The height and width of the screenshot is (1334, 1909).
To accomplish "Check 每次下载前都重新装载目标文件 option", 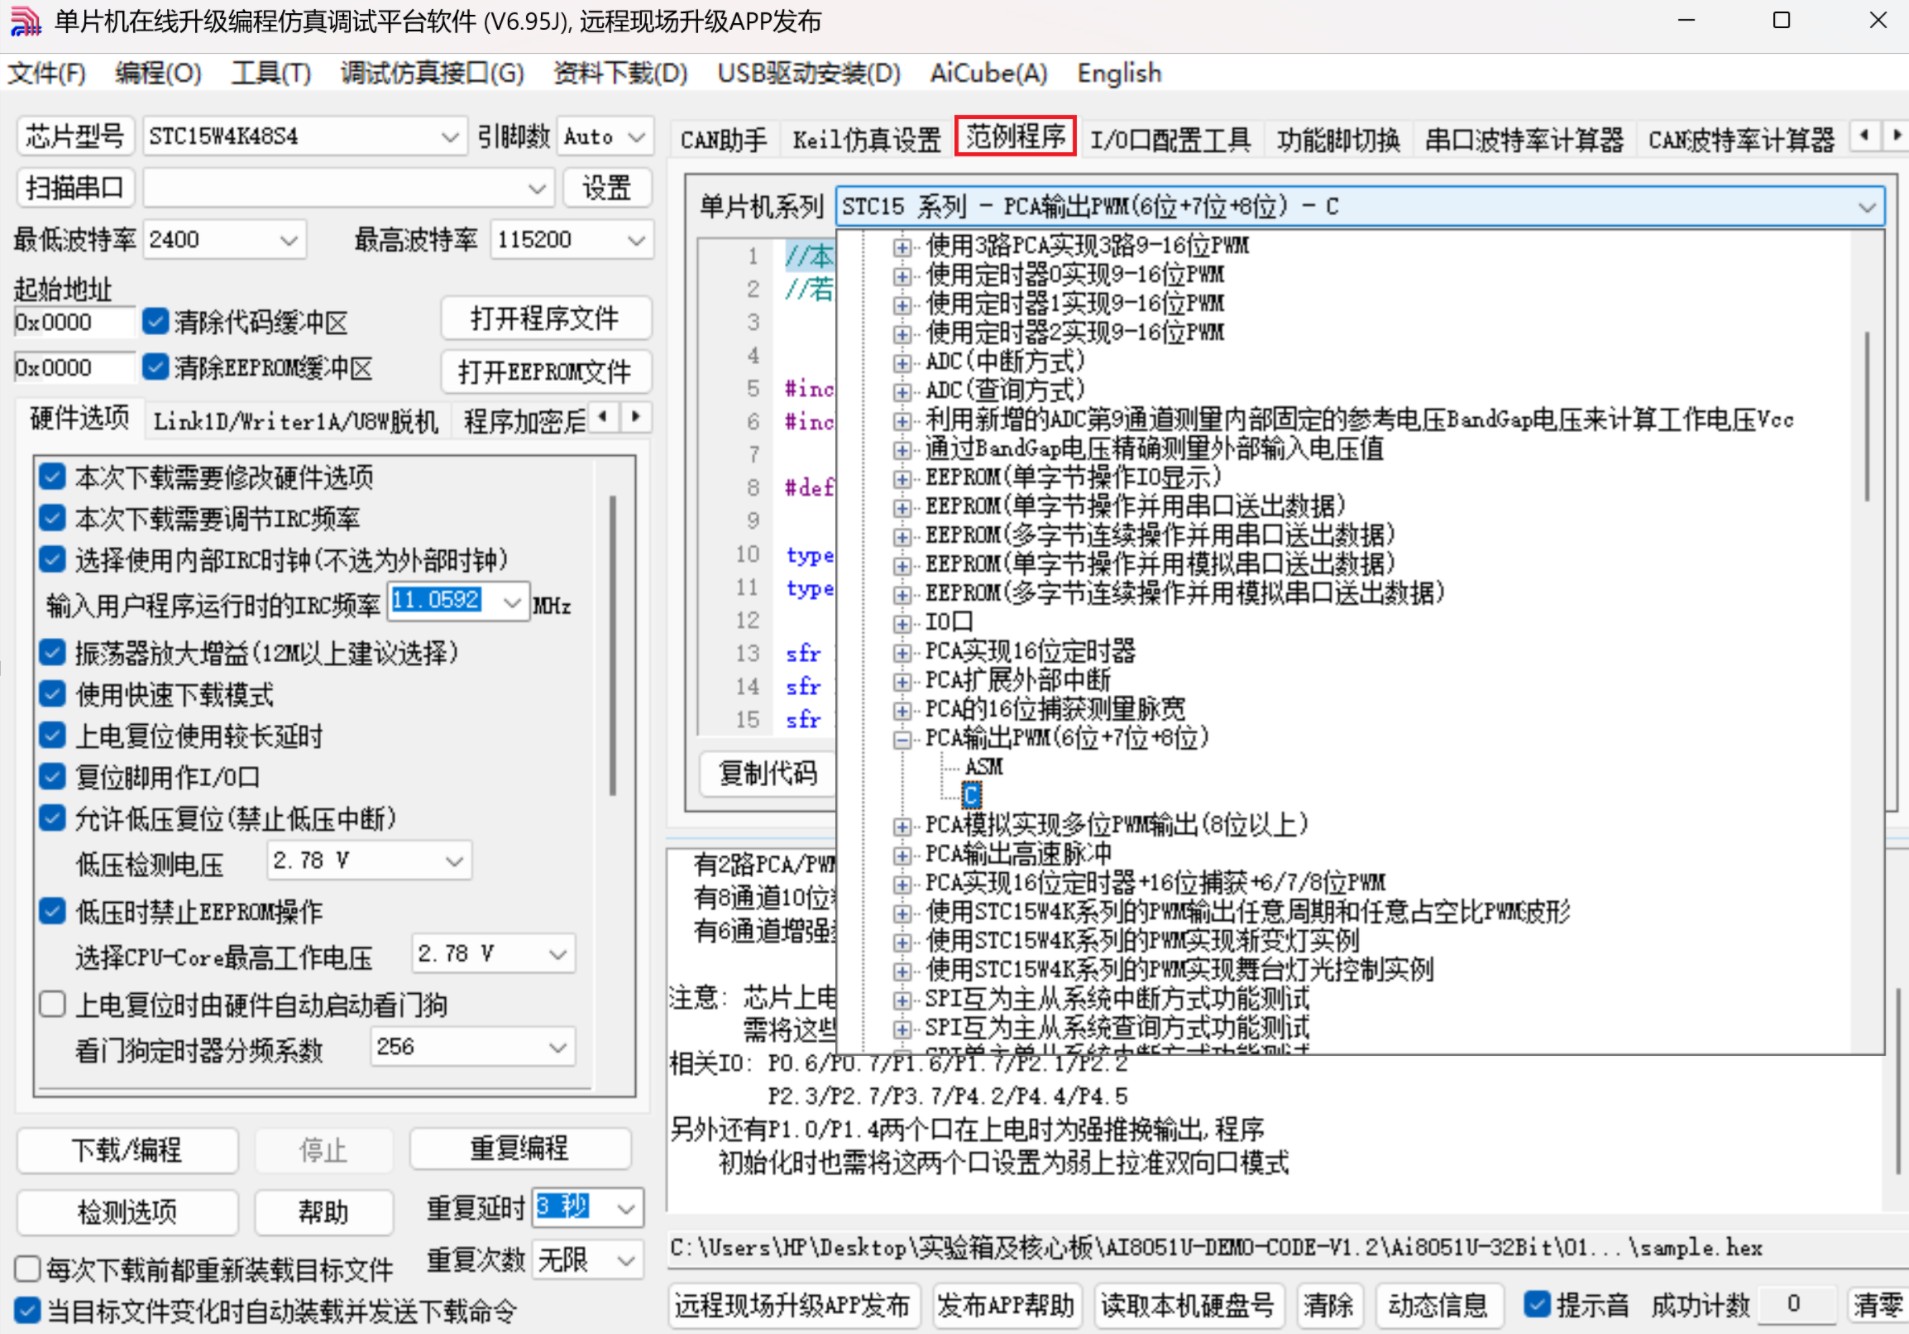I will tap(27, 1269).
